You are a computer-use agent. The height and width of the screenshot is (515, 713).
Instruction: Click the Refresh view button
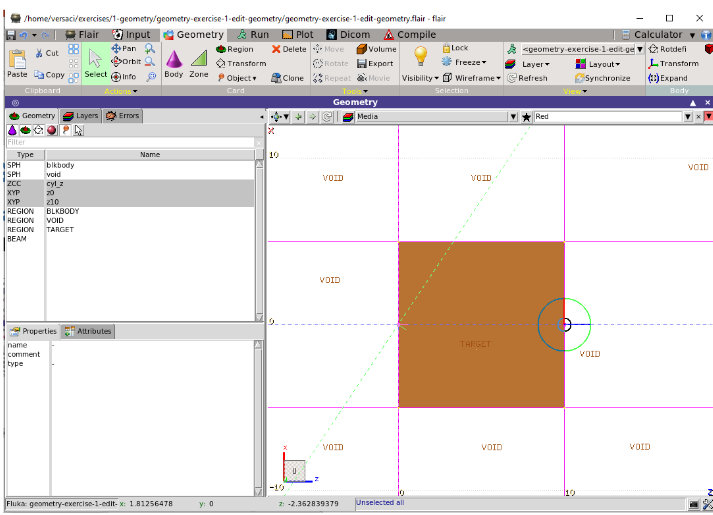click(527, 78)
